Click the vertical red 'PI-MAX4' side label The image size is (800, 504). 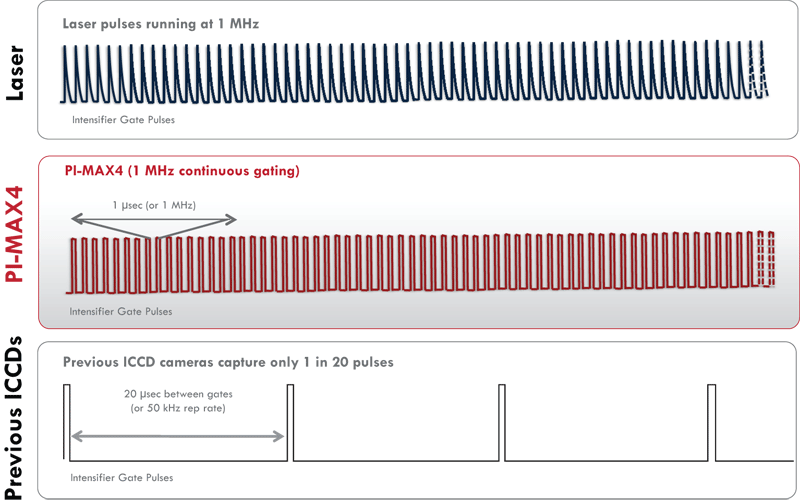pyautogui.click(x=15, y=234)
